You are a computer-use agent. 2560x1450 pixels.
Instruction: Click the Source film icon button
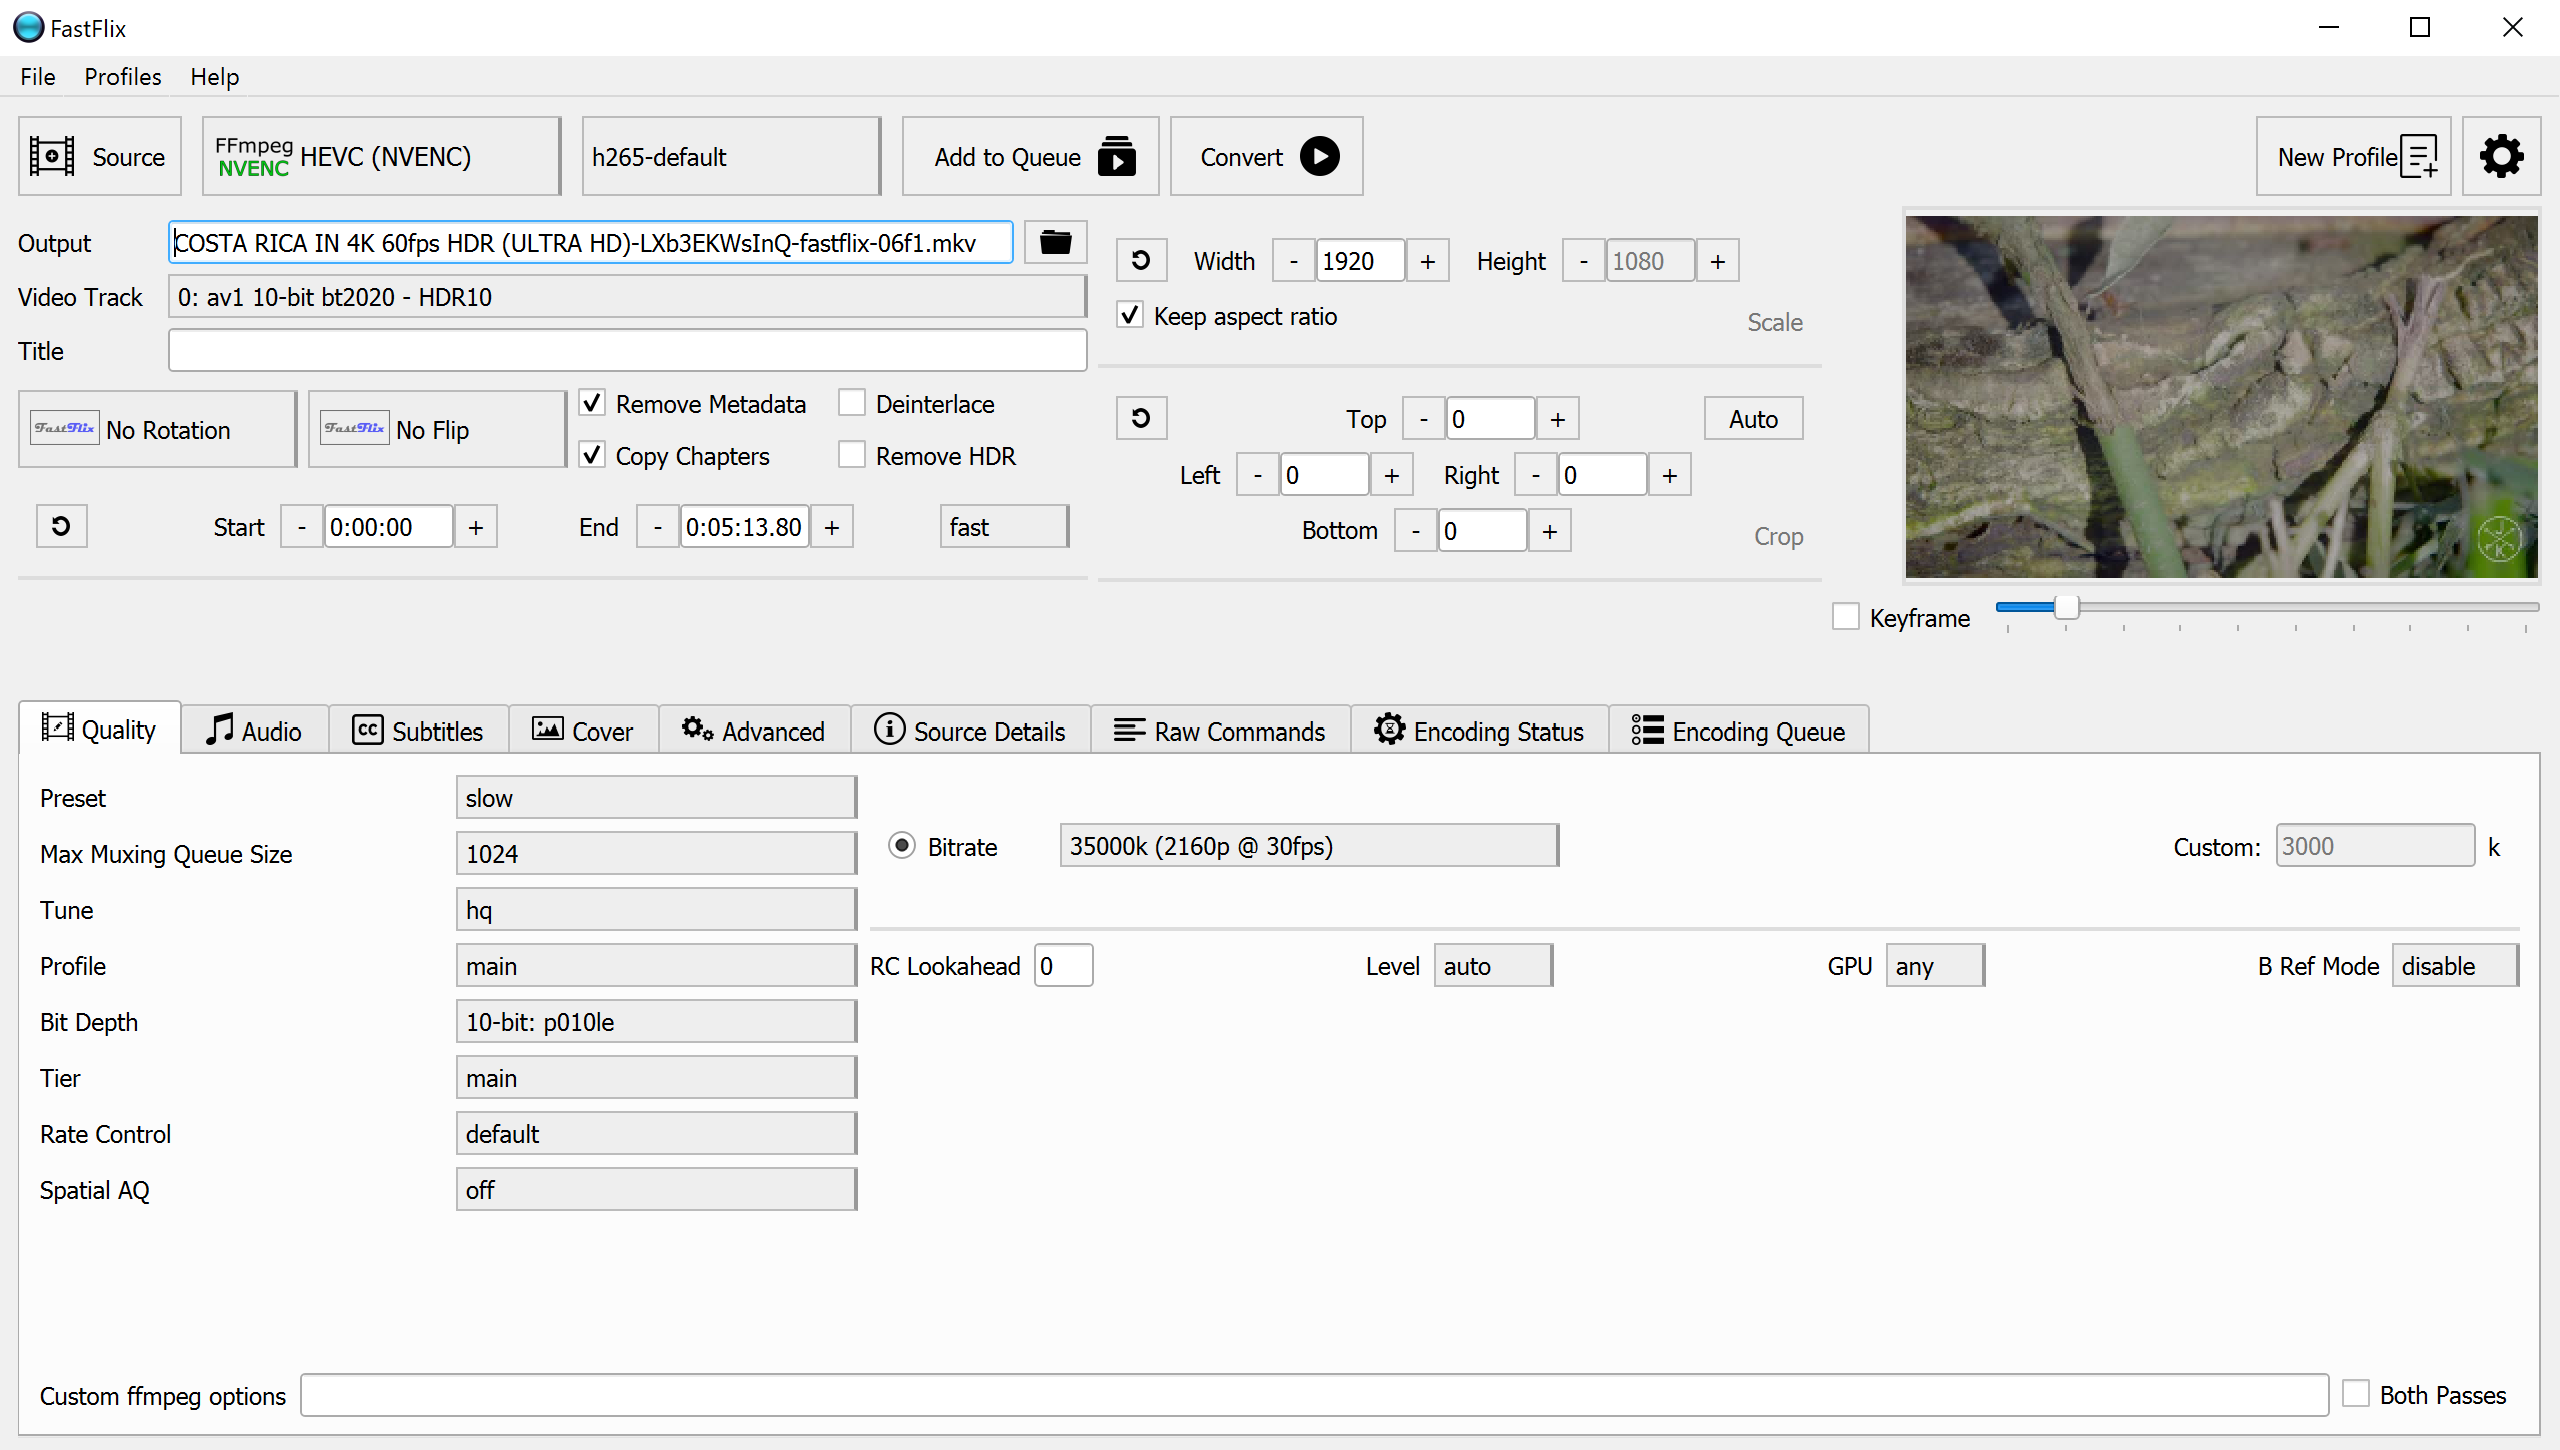click(98, 156)
